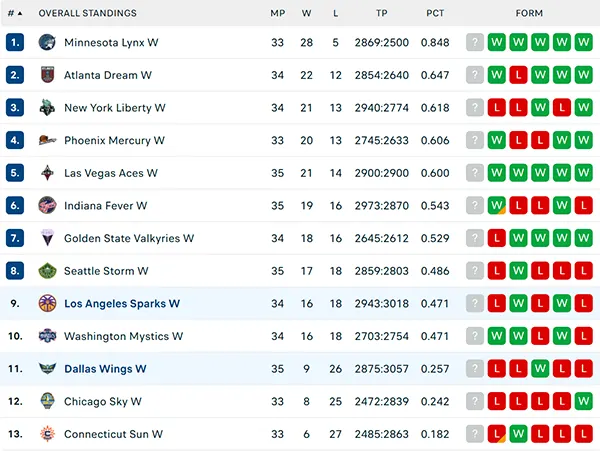The width and height of the screenshot is (600, 451).
Task: Open upcoming match icon for Washington Mystics
Action: 475,336
